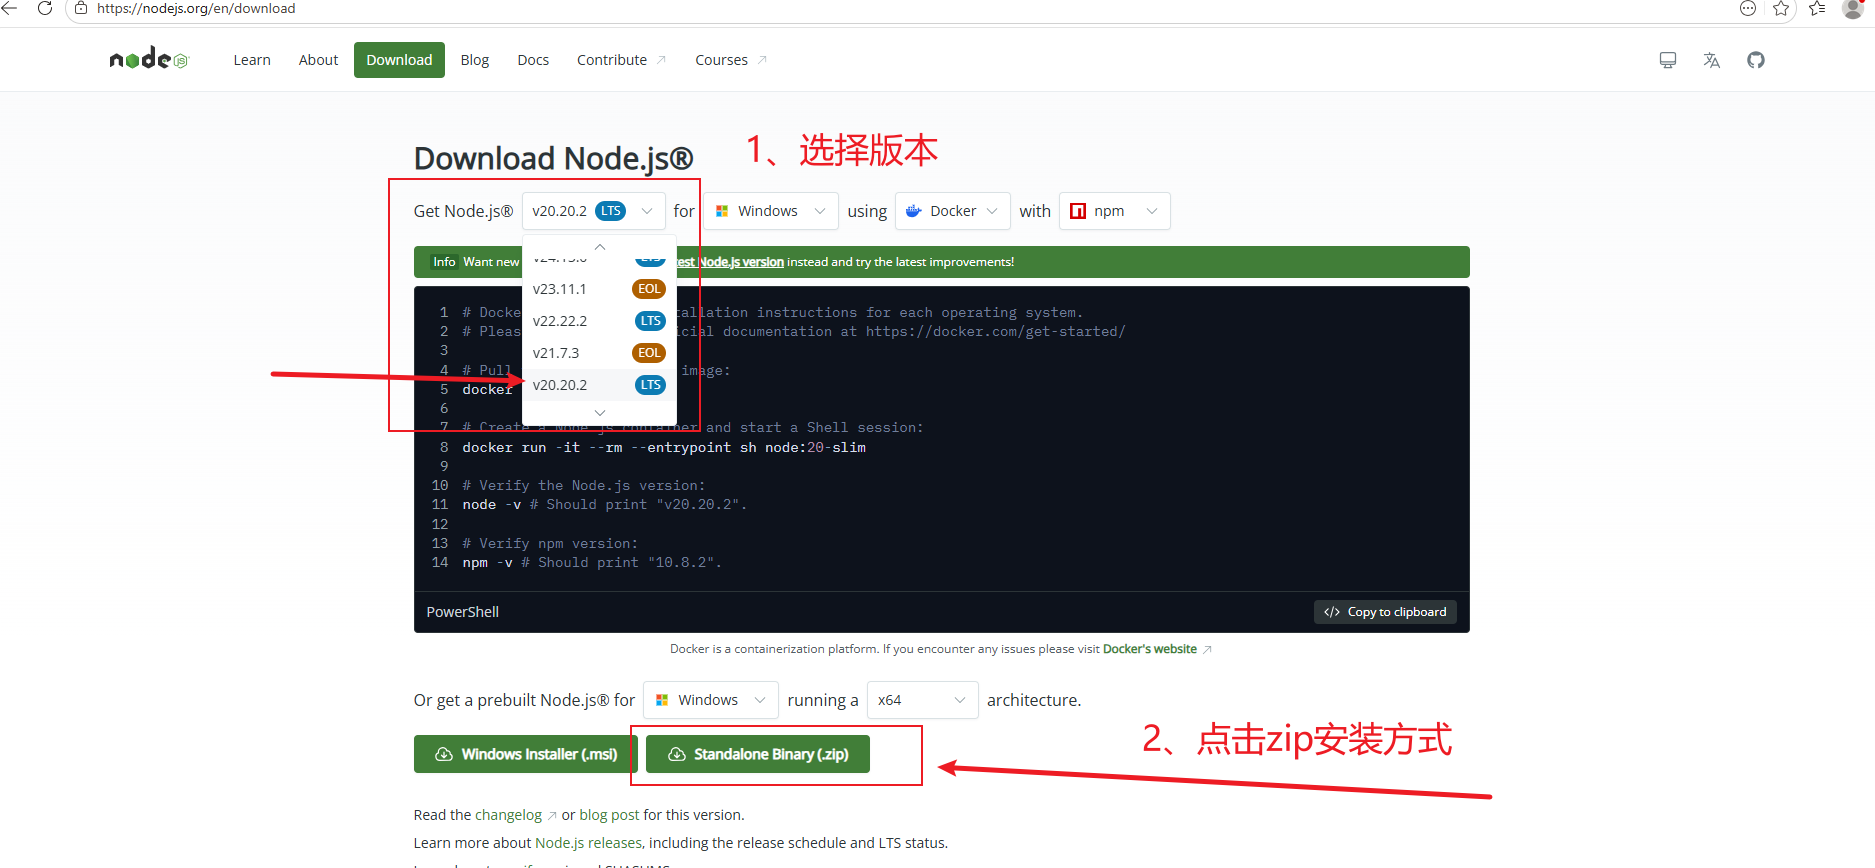Click the latest Node.js version link
Viewport: 1875px width, 868px height.
pos(731,262)
